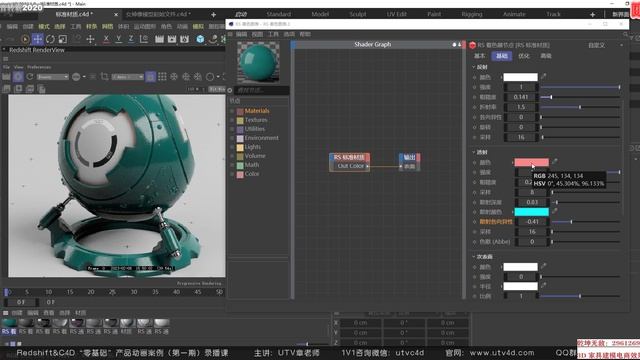Click eyedropper next to pink transmission color

[x=555, y=162]
